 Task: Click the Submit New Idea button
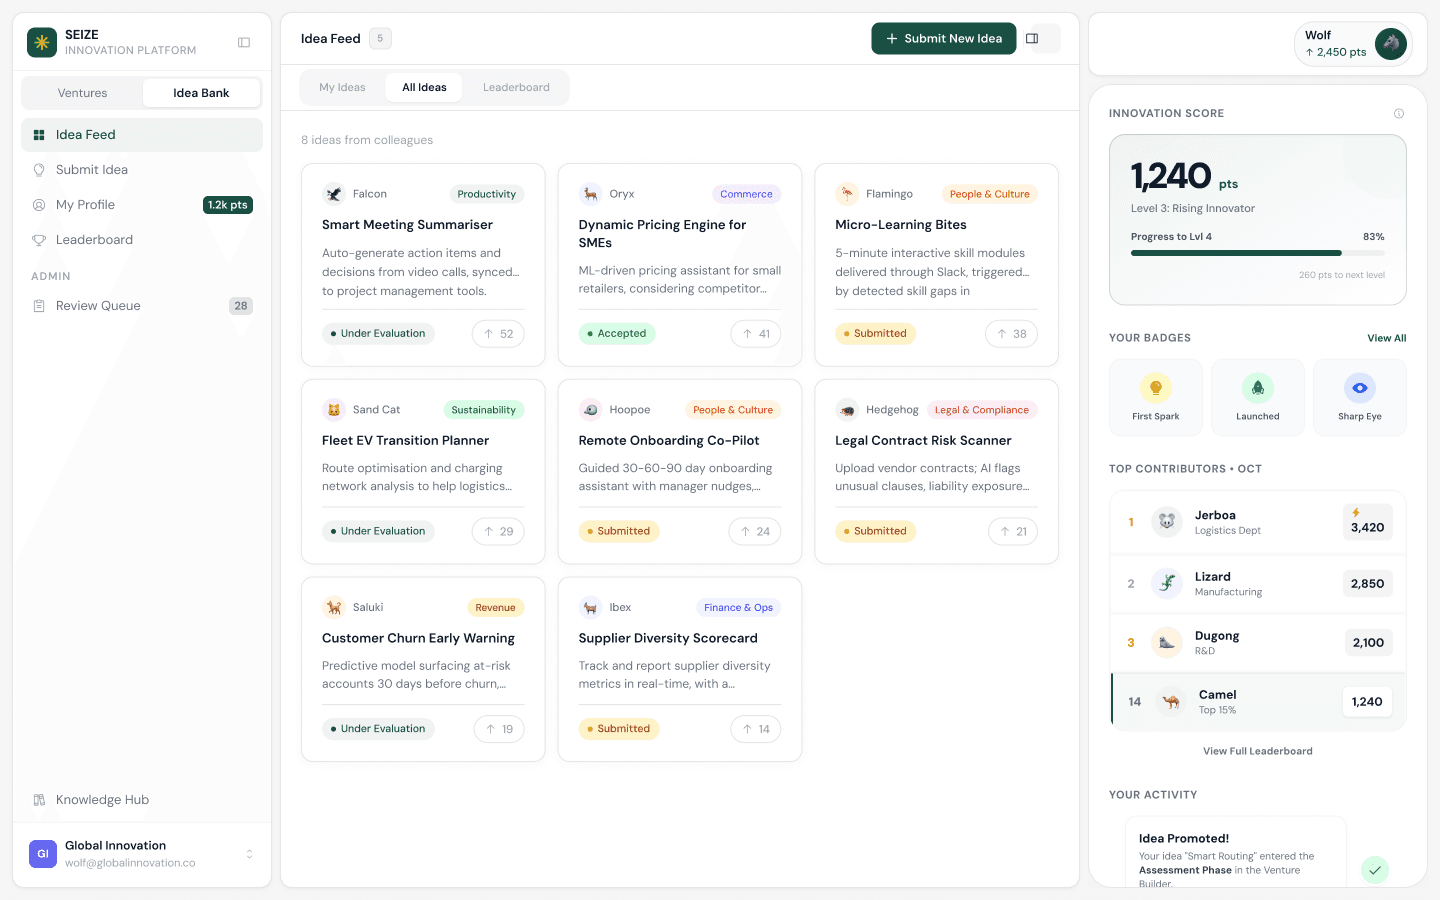click(x=944, y=39)
